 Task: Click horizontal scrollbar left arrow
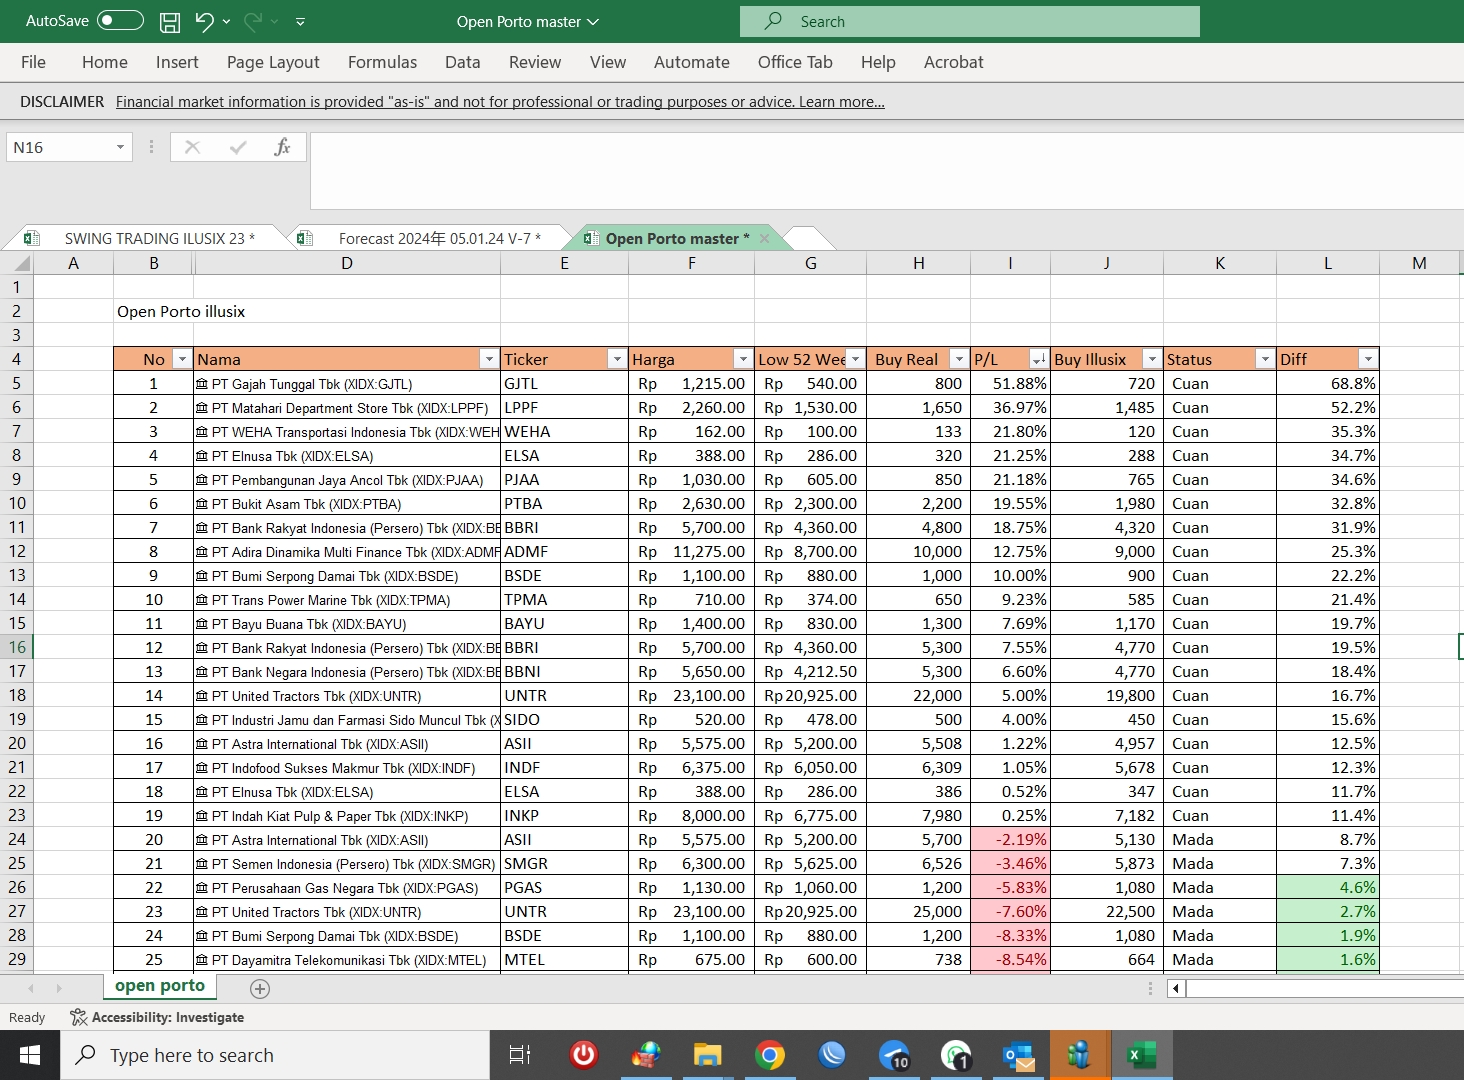1176,989
